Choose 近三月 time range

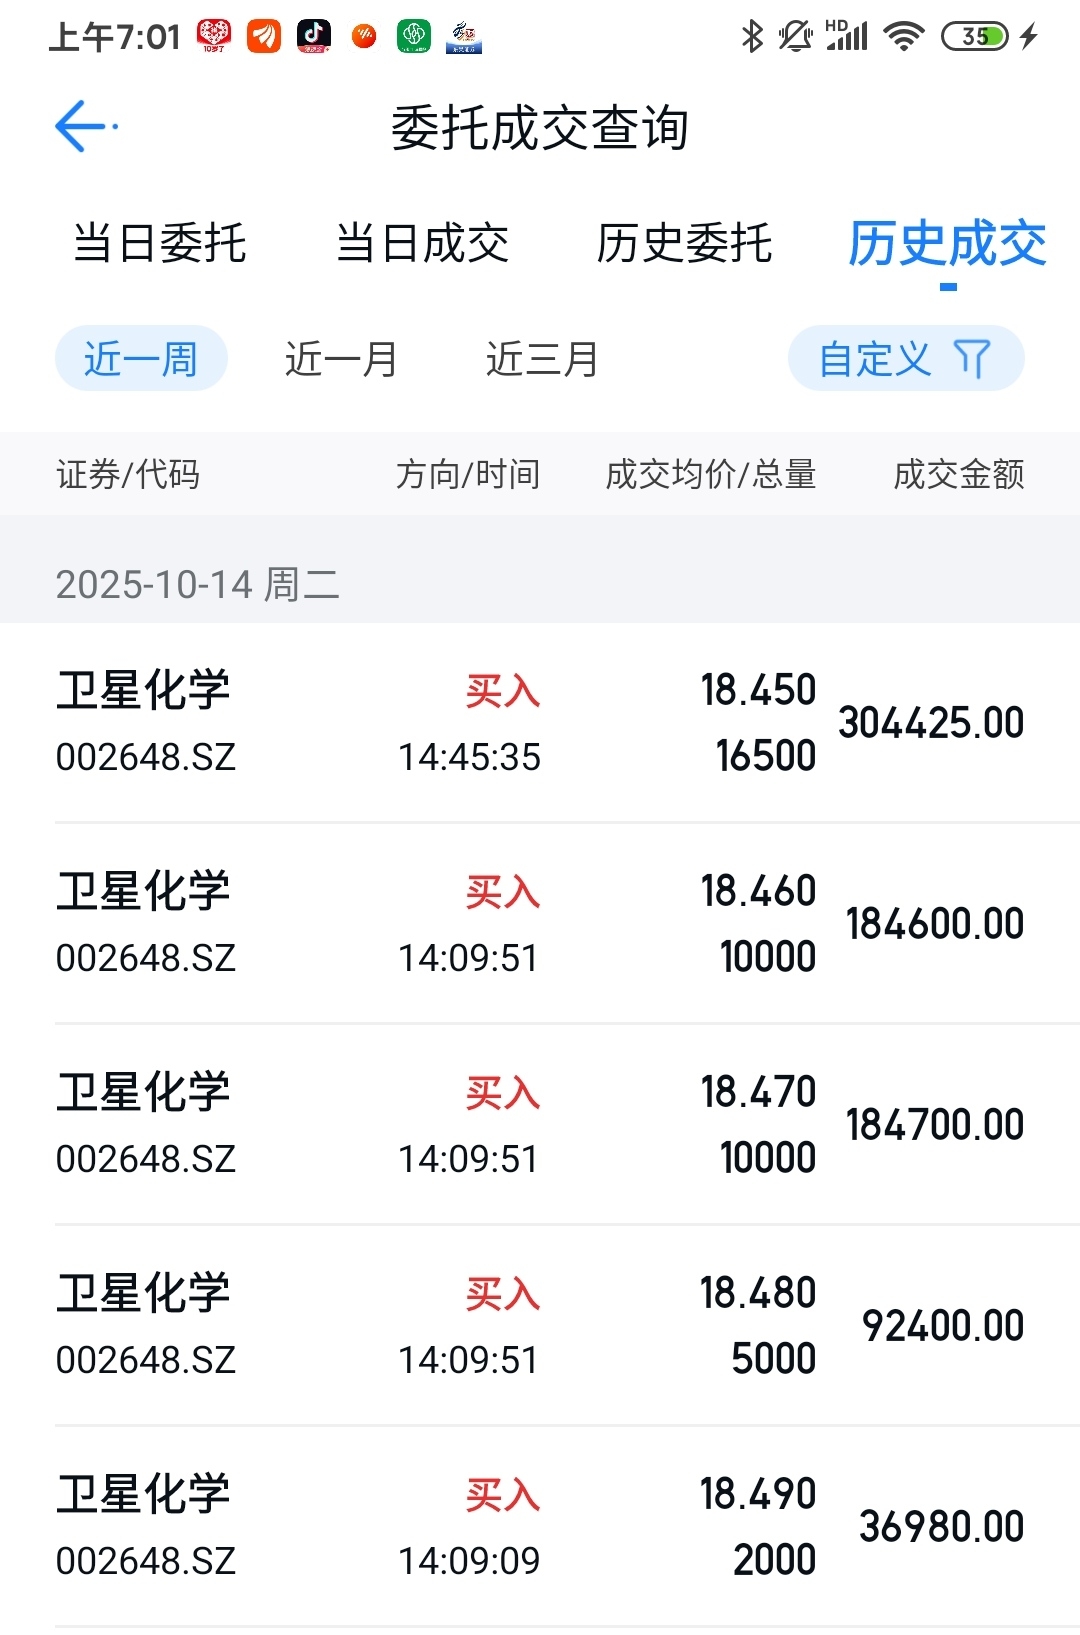pos(542,358)
